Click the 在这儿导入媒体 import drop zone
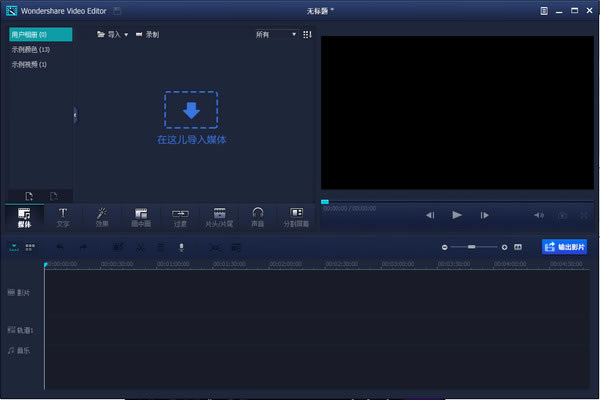The image size is (600, 400). 191,118
